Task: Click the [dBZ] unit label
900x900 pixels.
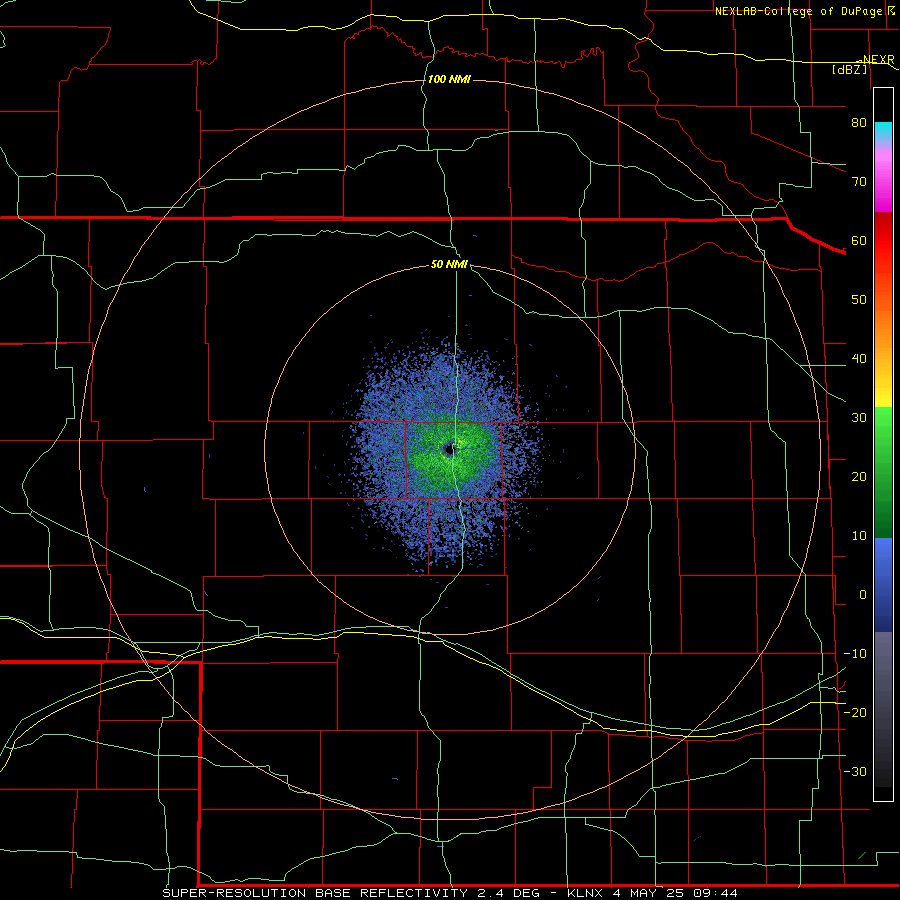Action: [850, 69]
